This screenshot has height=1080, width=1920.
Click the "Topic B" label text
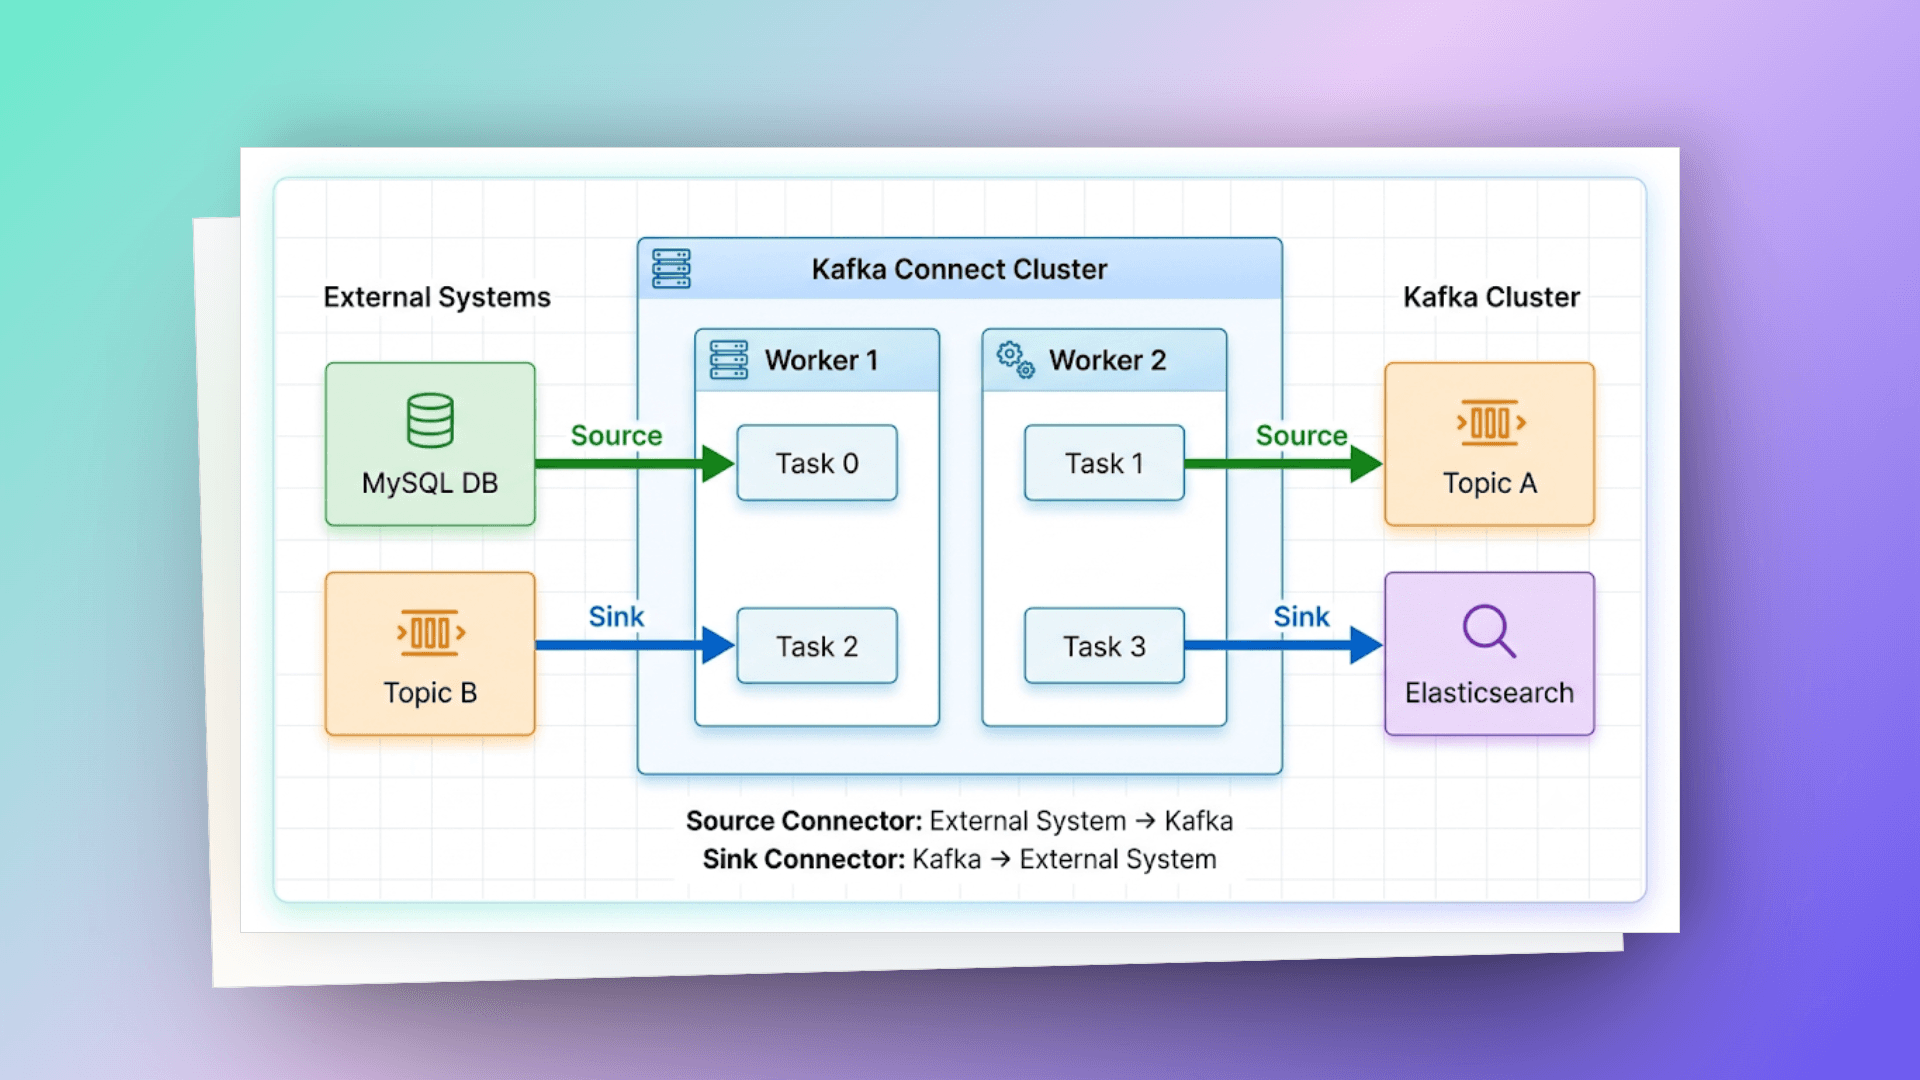click(x=430, y=693)
